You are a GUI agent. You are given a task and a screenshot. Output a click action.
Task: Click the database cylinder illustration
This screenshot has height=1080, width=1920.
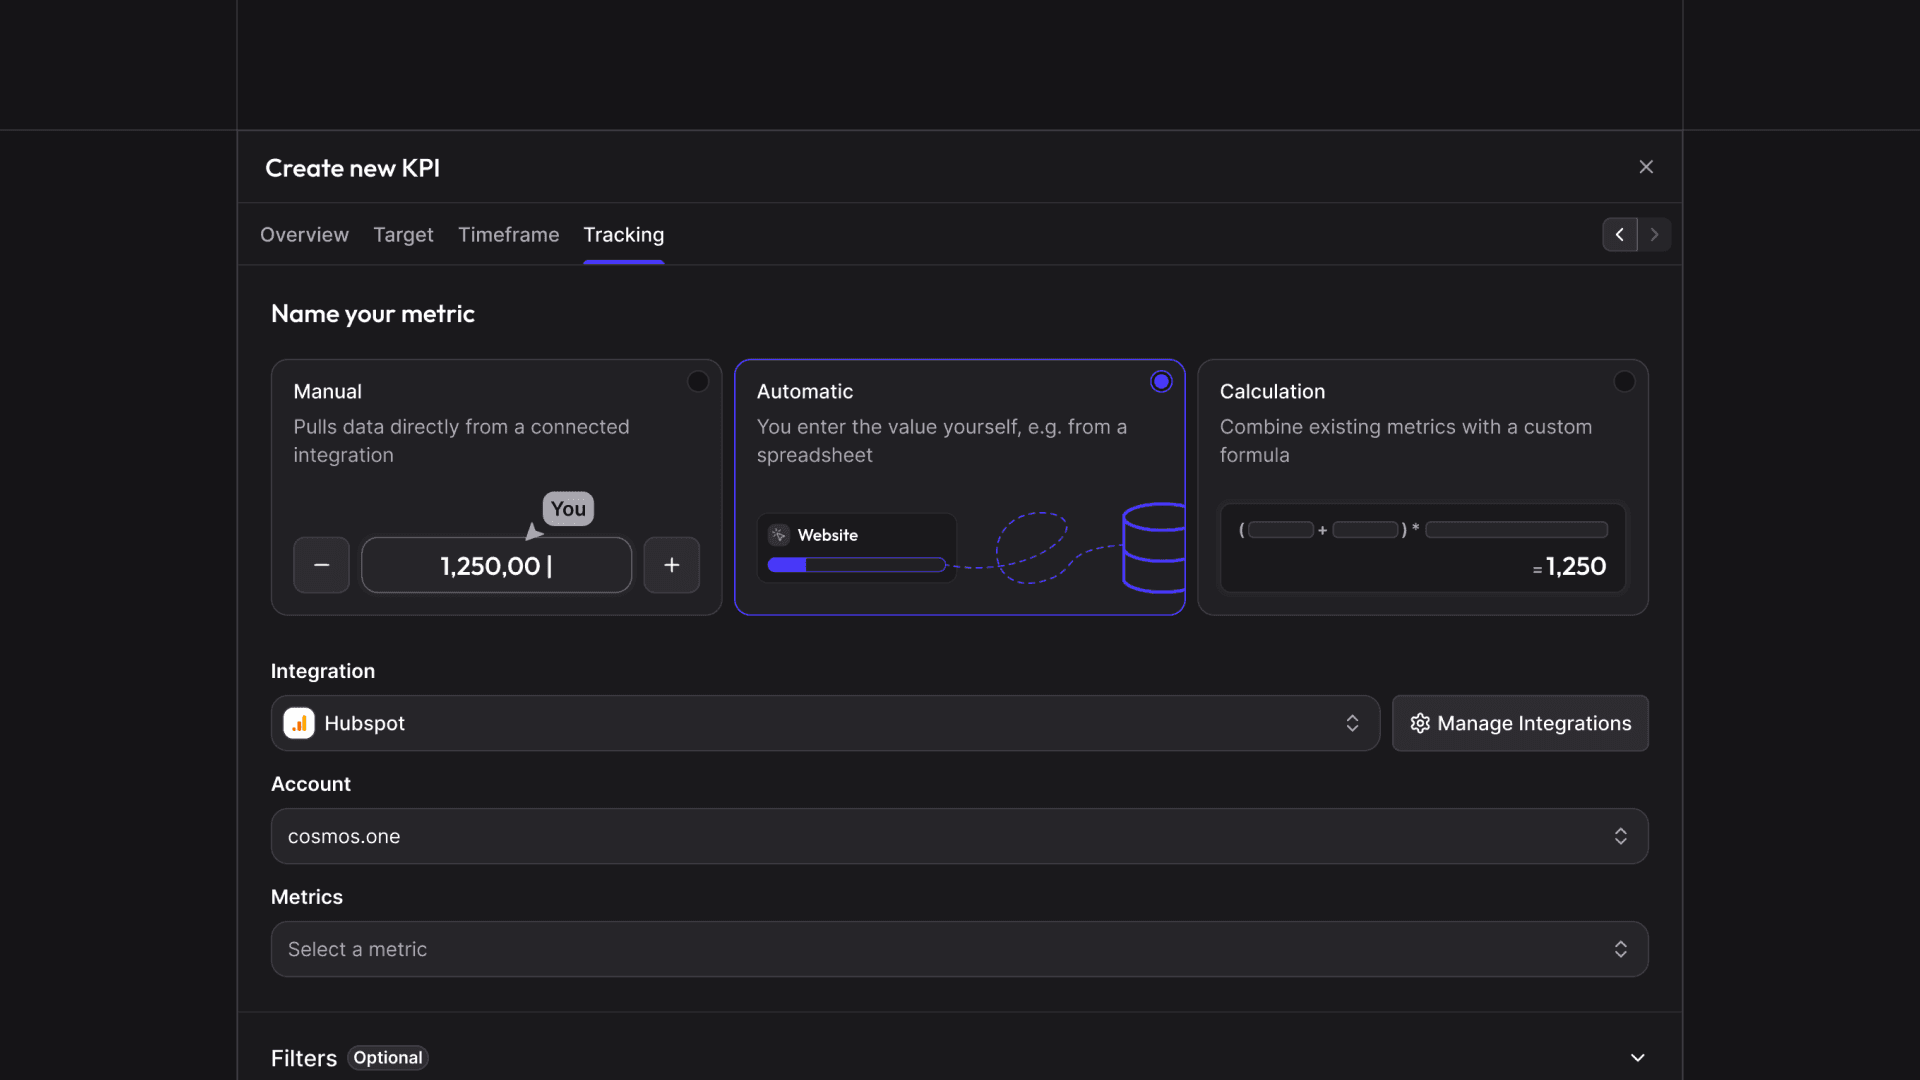point(1154,547)
